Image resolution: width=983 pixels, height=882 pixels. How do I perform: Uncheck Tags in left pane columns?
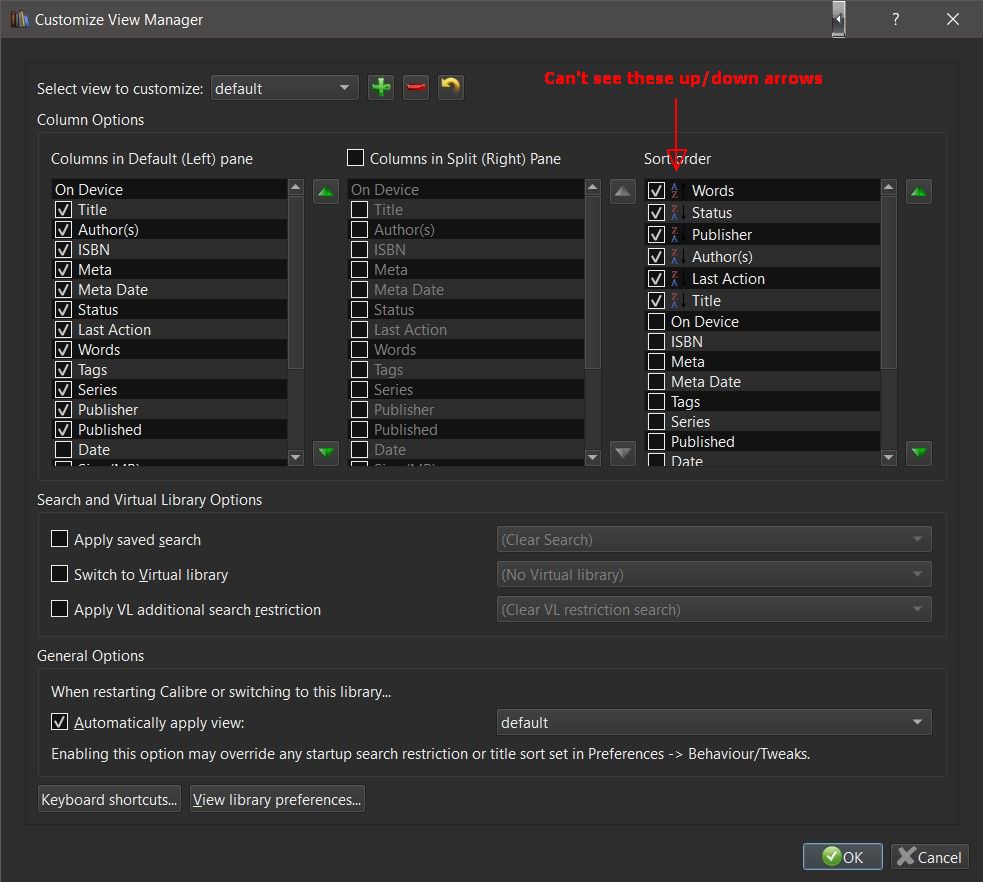63,369
